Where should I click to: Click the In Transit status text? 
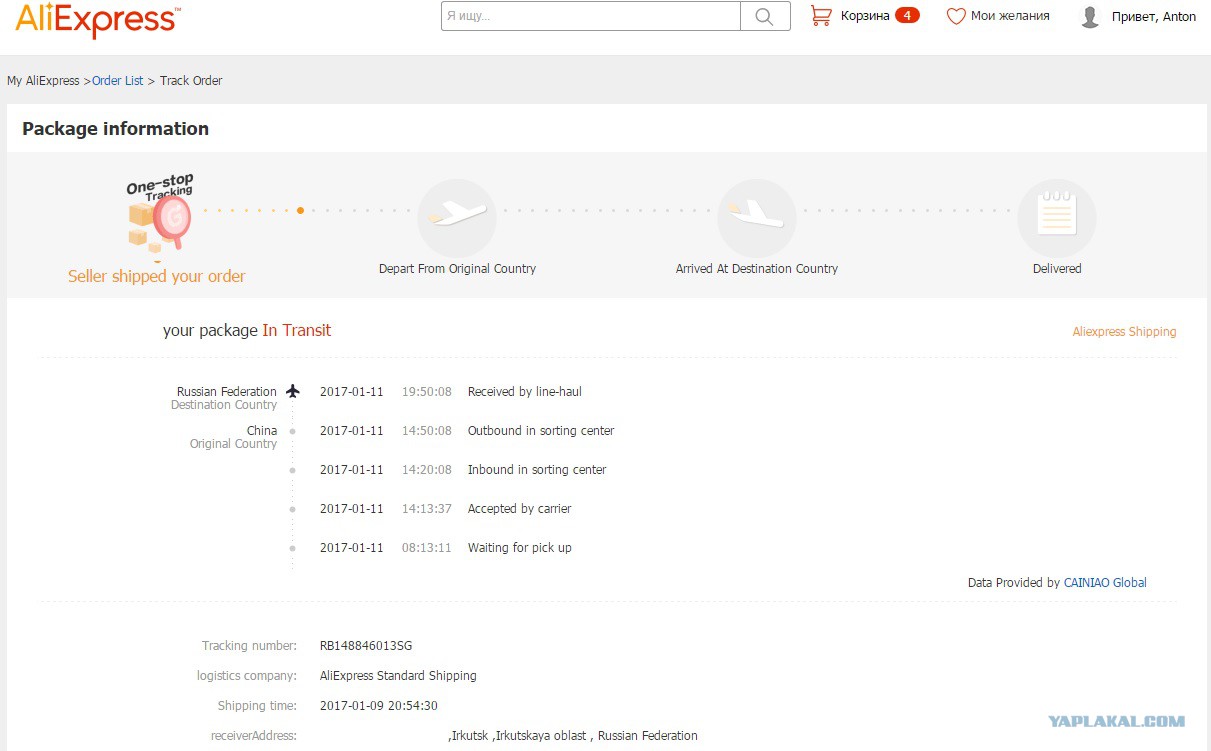[x=296, y=331]
